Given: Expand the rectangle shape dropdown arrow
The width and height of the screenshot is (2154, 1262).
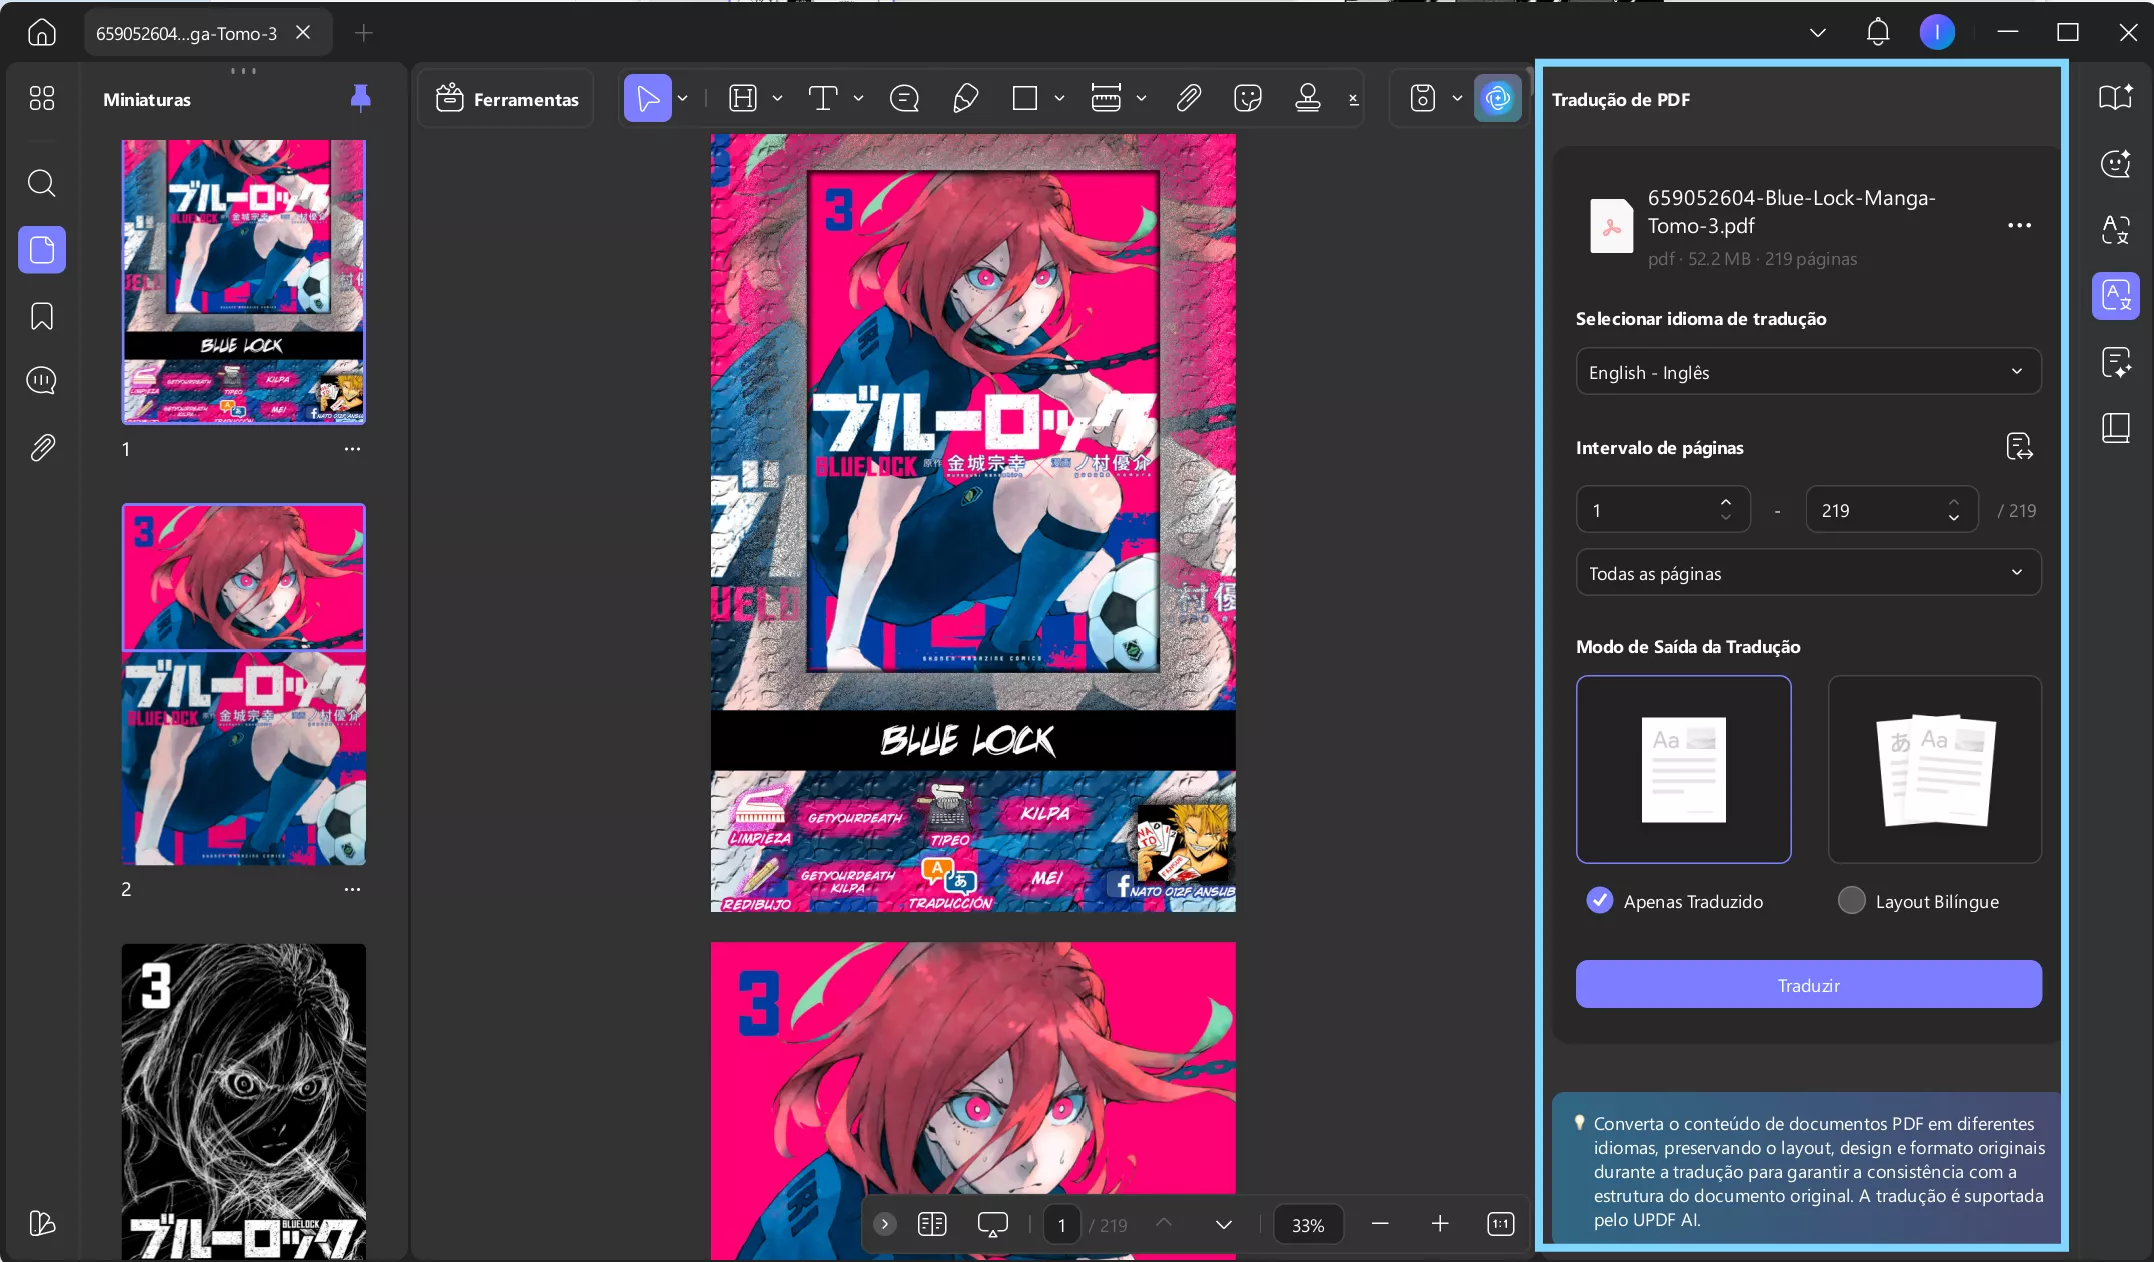Looking at the screenshot, I should [1059, 98].
